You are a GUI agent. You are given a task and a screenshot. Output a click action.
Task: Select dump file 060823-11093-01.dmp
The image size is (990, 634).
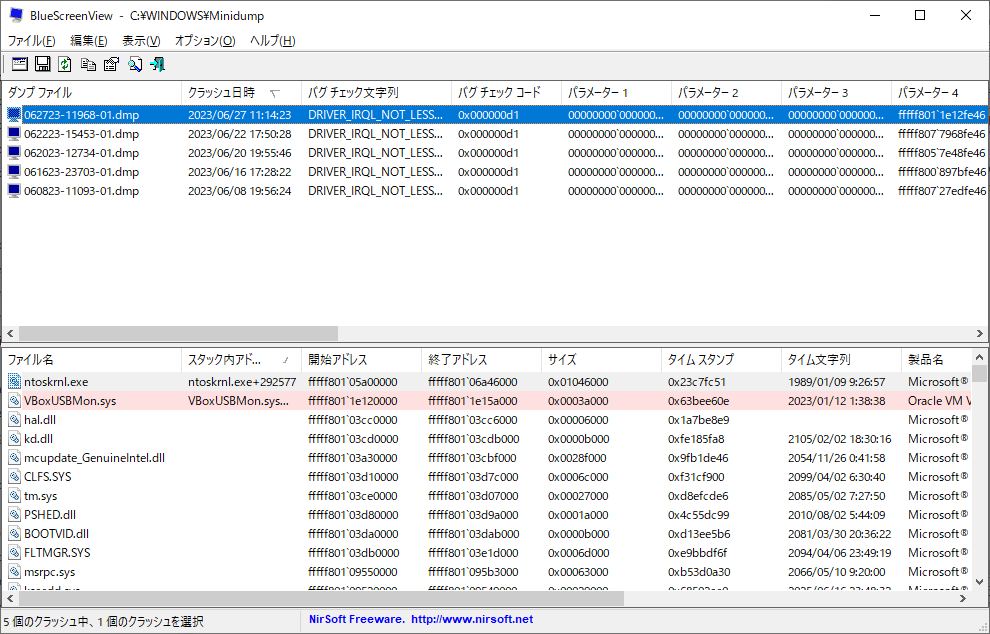click(81, 191)
